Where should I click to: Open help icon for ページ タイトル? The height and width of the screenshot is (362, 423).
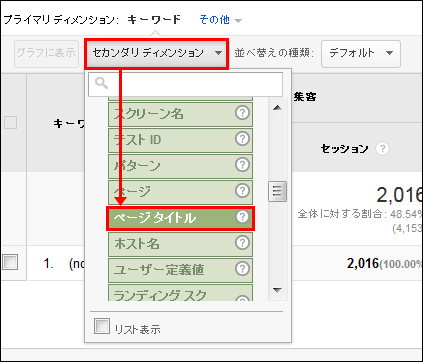[242, 217]
